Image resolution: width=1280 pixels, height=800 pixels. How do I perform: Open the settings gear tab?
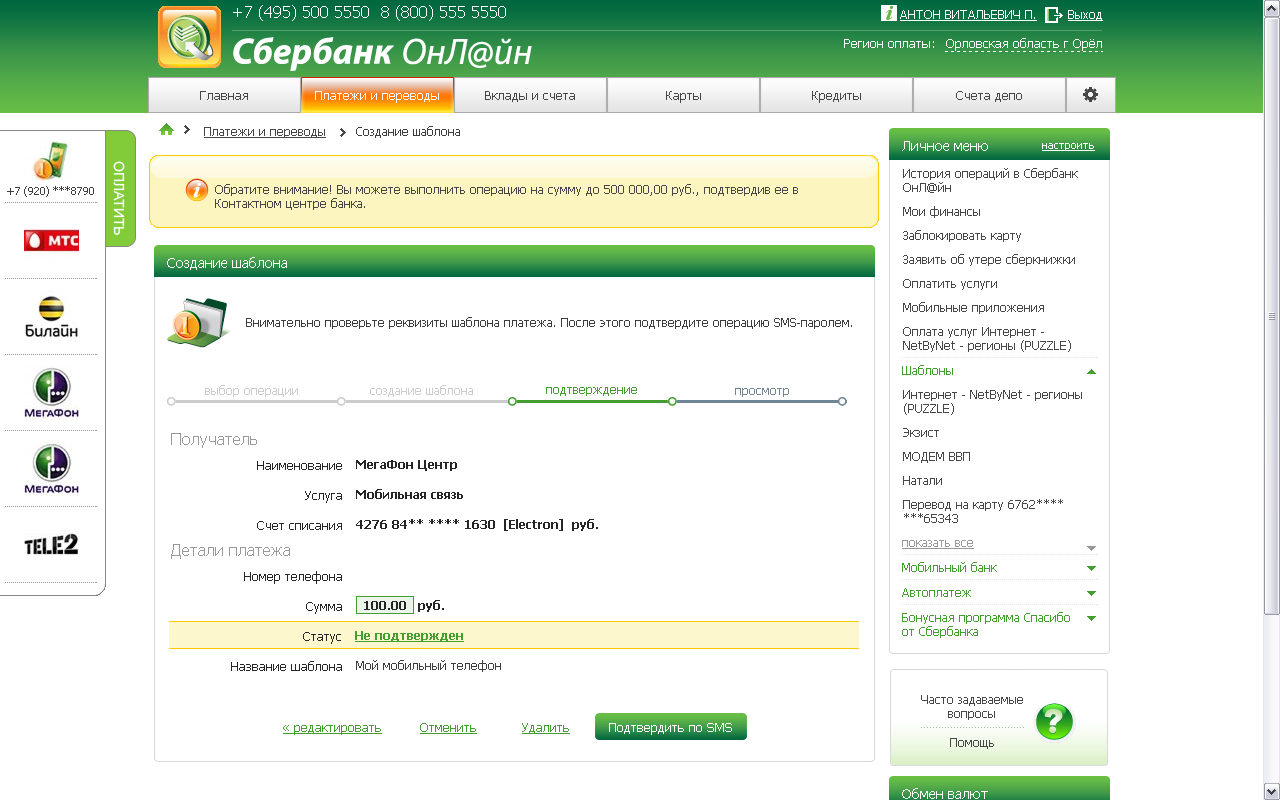(x=1090, y=95)
